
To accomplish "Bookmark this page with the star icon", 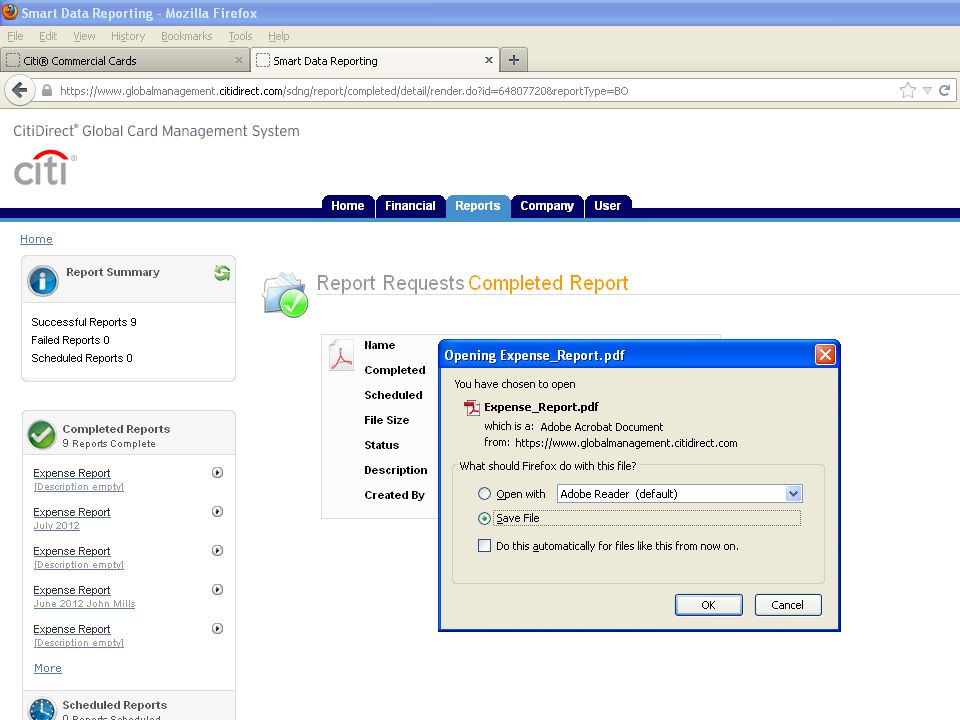I will point(907,91).
